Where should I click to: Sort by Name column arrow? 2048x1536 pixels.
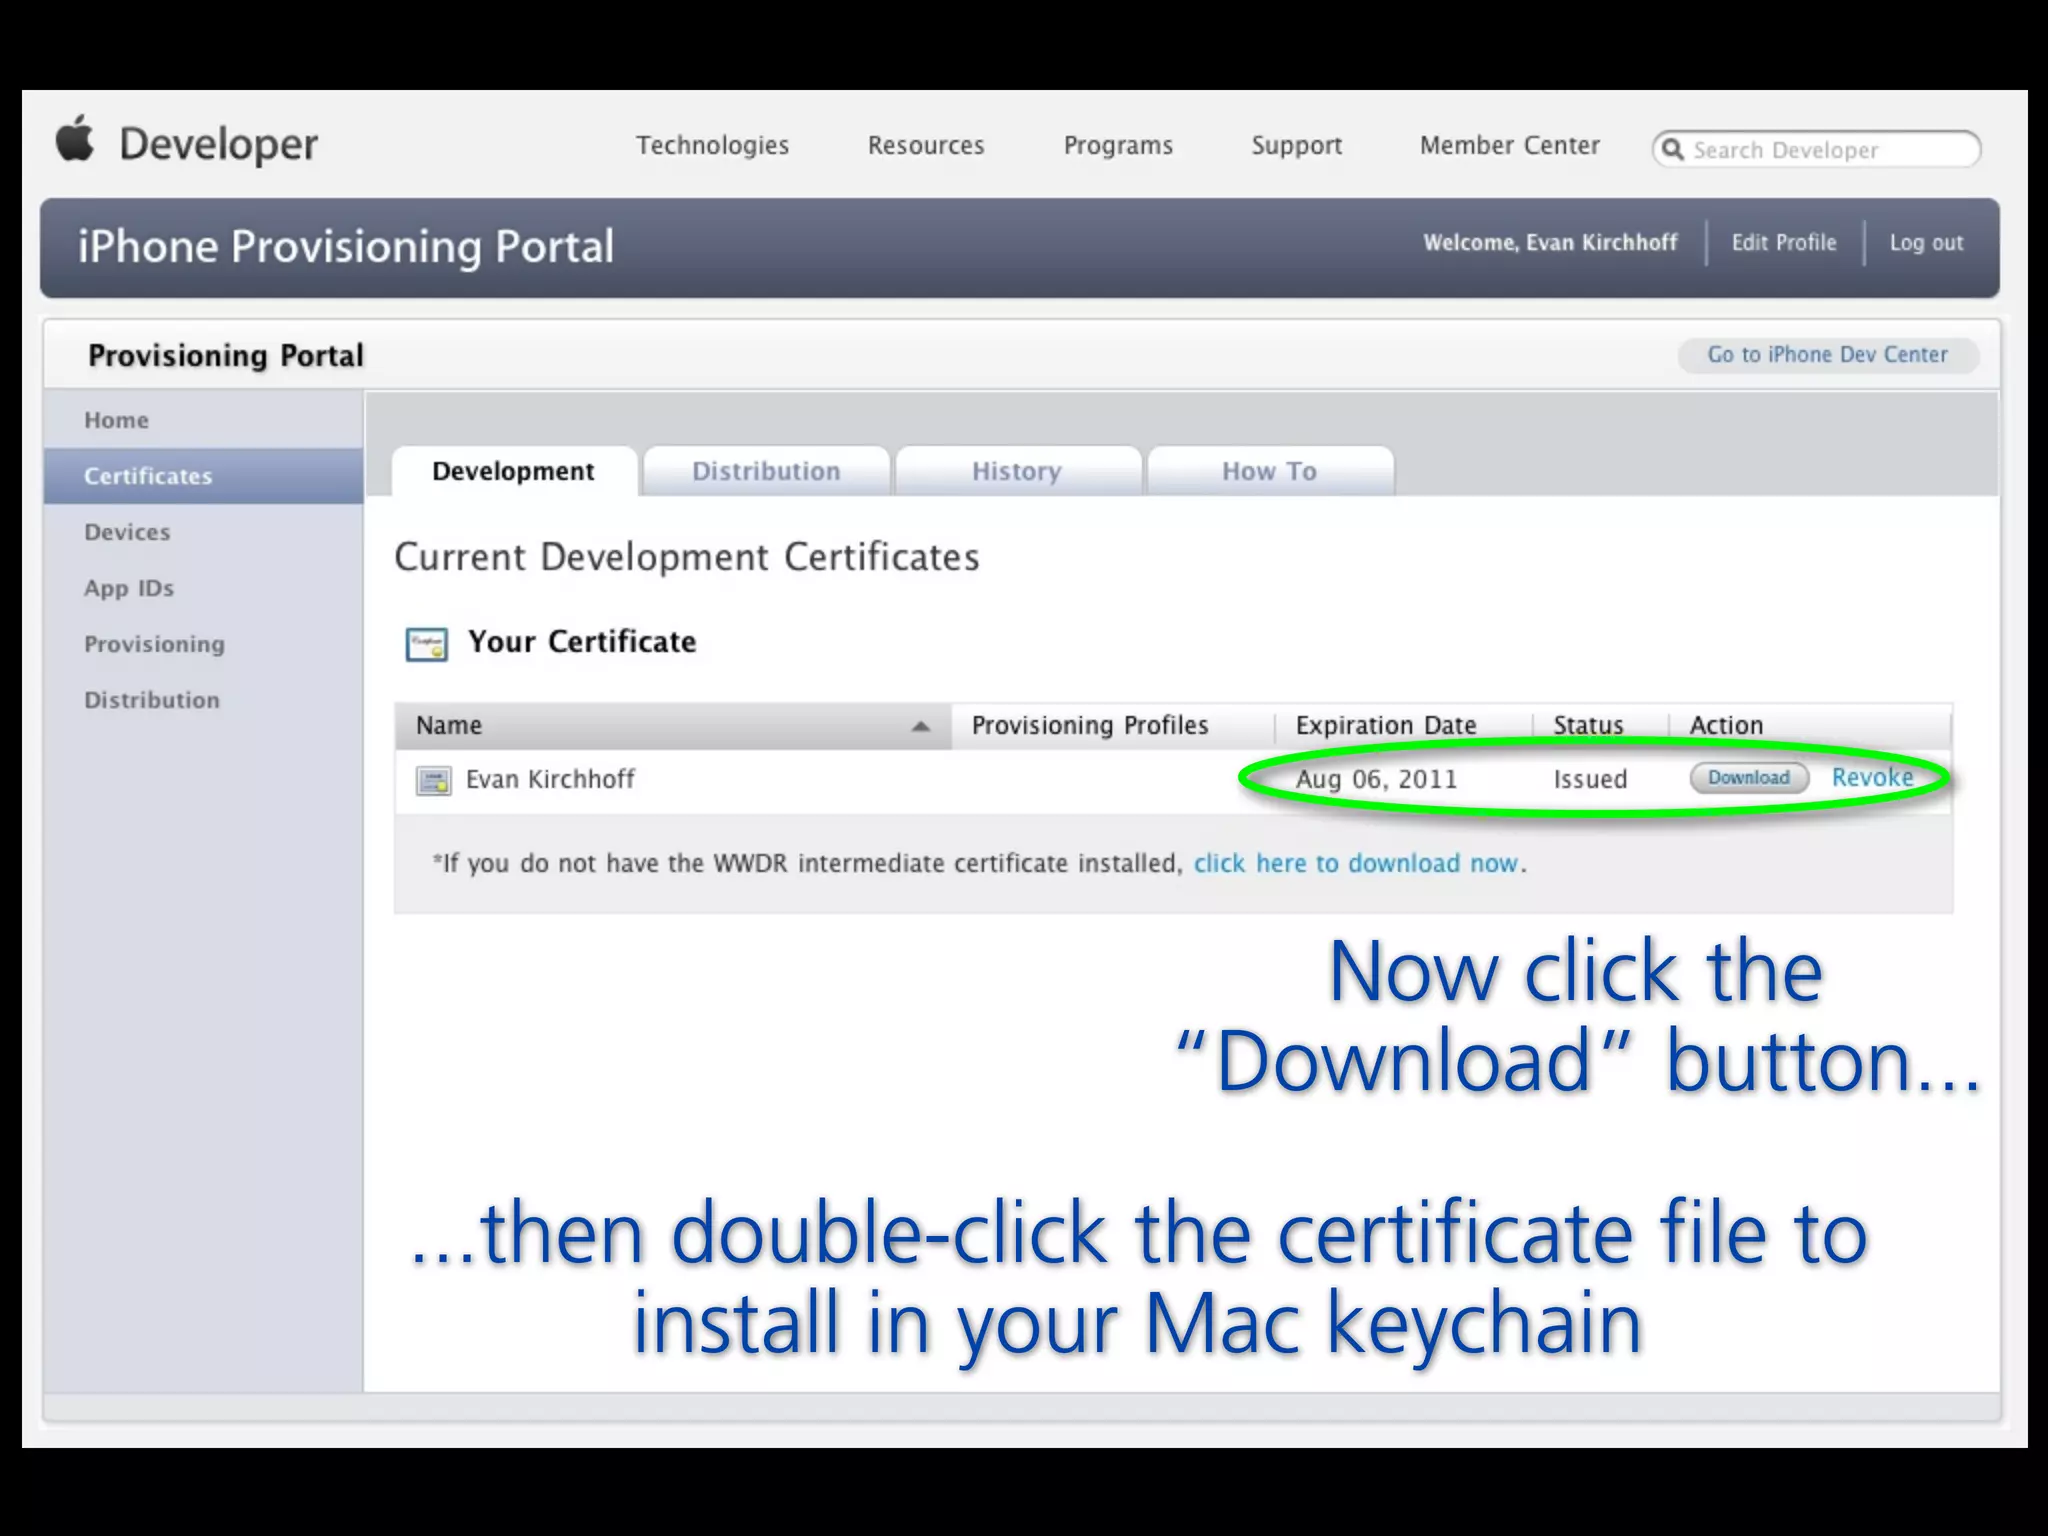click(921, 727)
